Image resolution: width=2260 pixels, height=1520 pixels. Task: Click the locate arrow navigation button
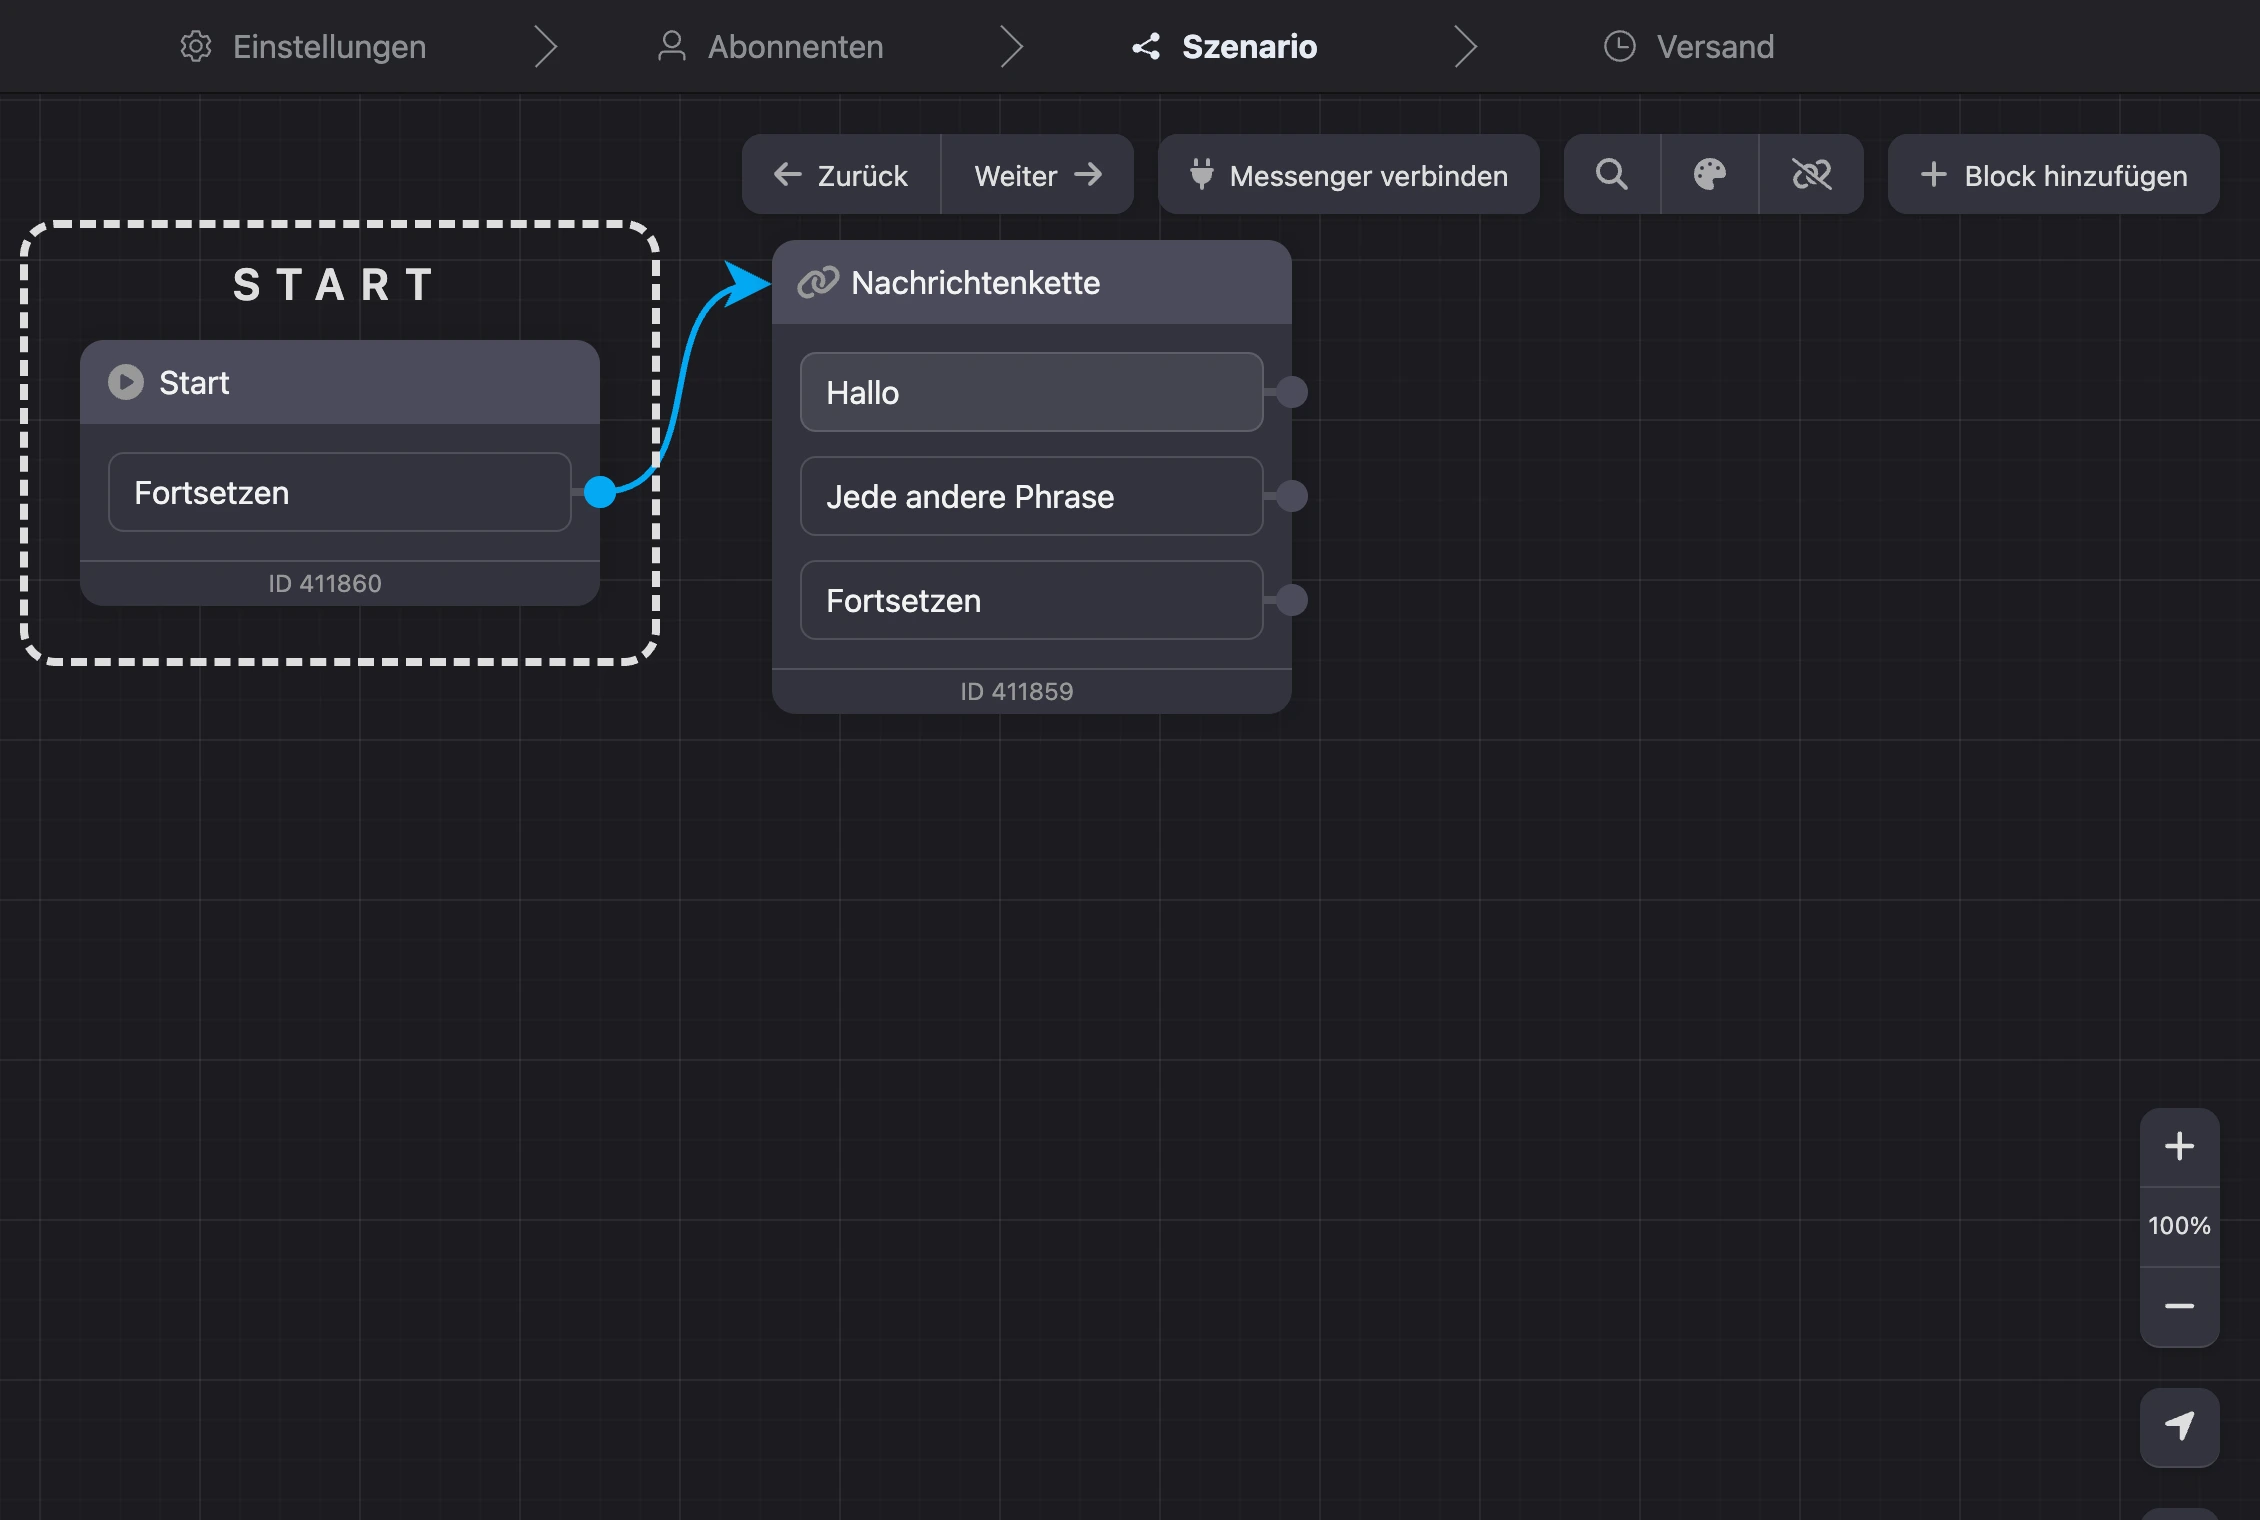2179,1427
